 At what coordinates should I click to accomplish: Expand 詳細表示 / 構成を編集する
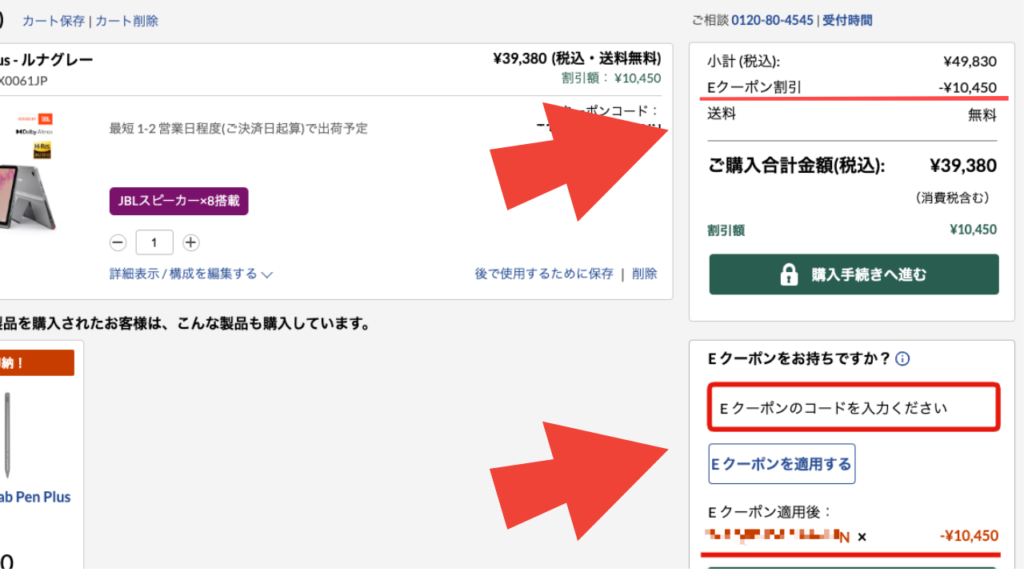click(x=191, y=274)
